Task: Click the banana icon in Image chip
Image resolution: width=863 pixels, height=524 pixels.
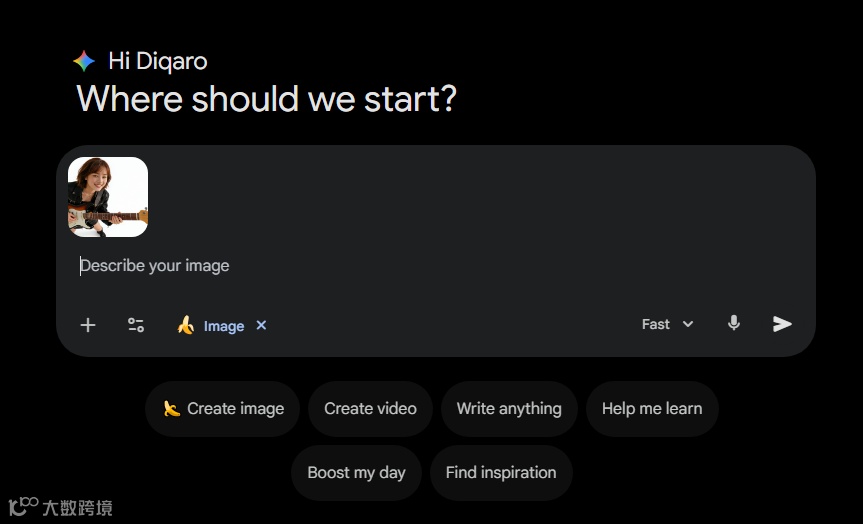Action: (x=185, y=325)
